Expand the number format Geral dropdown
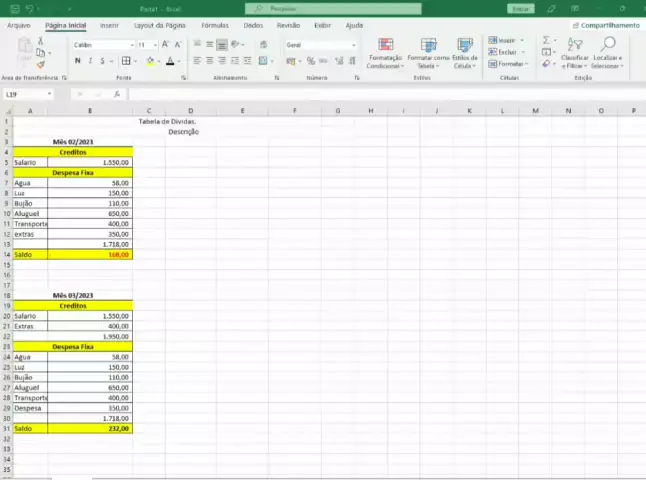This screenshot has height=480, width=646. click(x=320, y=45)
